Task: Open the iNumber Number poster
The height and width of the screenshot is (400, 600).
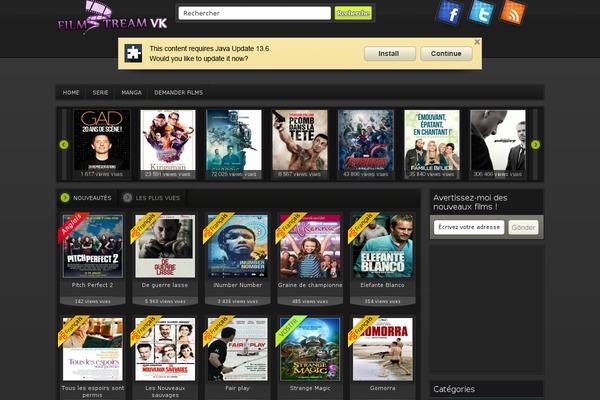Action: [238, 246]
